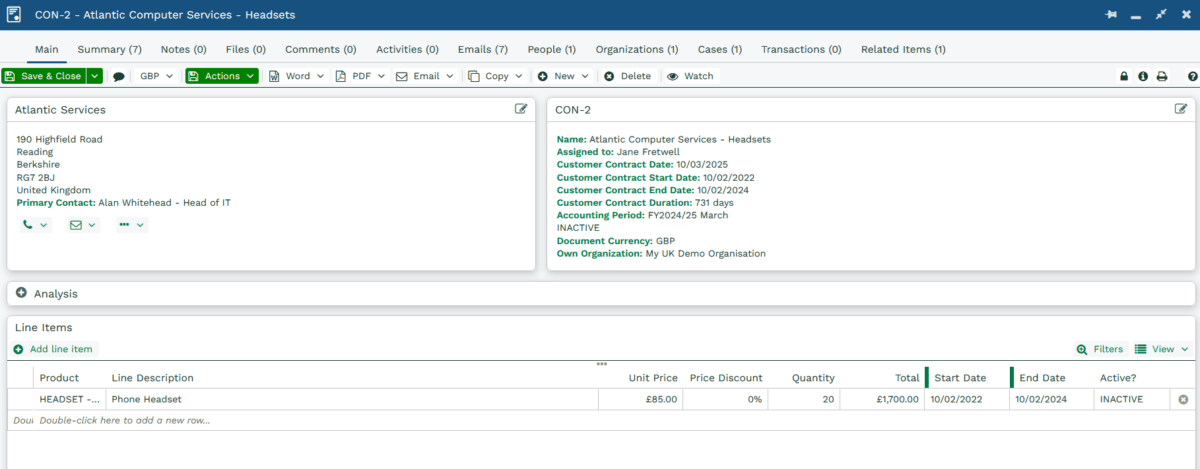The width and height of the screenshot is (1200, 469).
Task: Add a new line item
Action: 53,349
